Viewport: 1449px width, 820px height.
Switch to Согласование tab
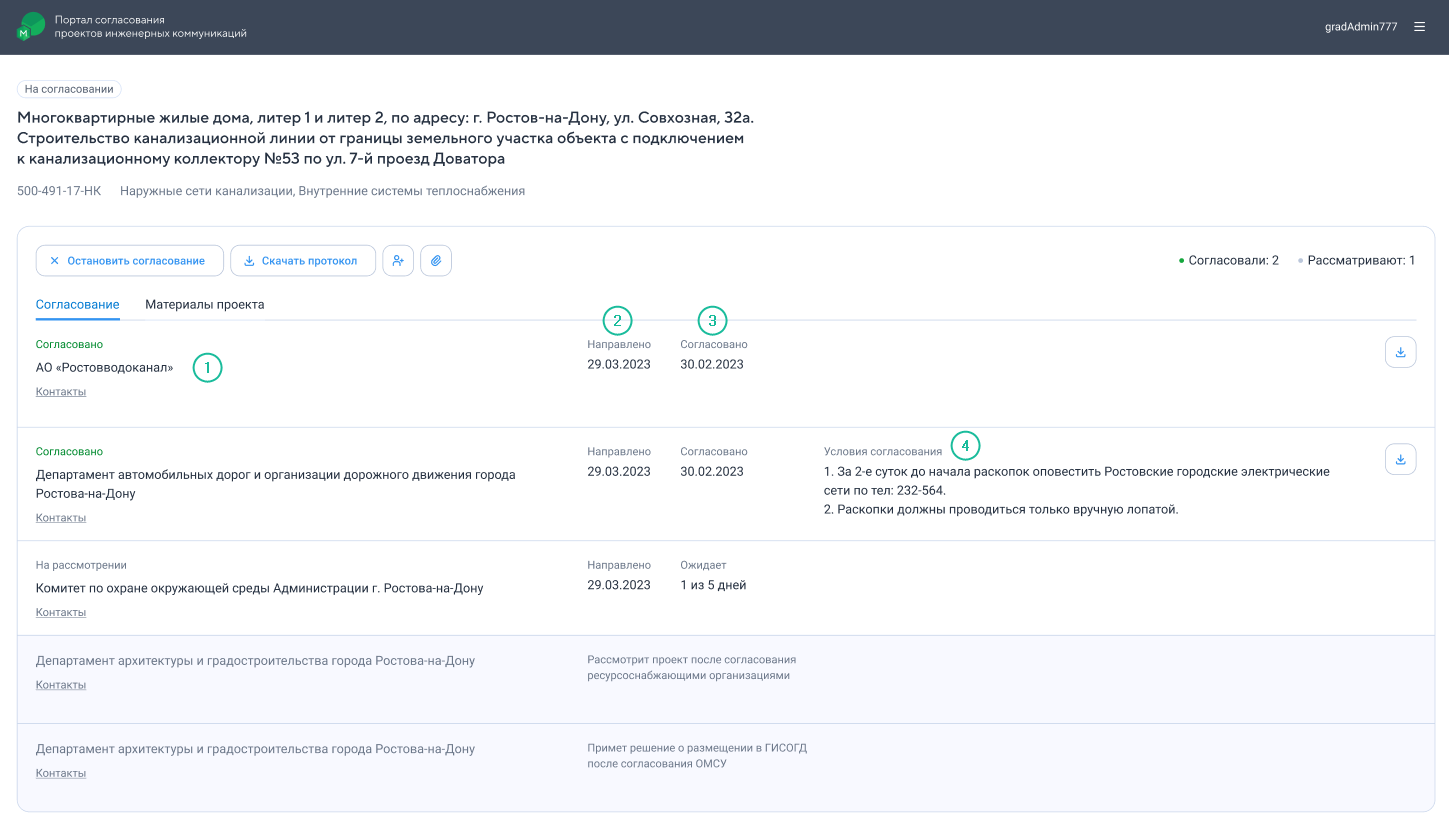point(78,304)
